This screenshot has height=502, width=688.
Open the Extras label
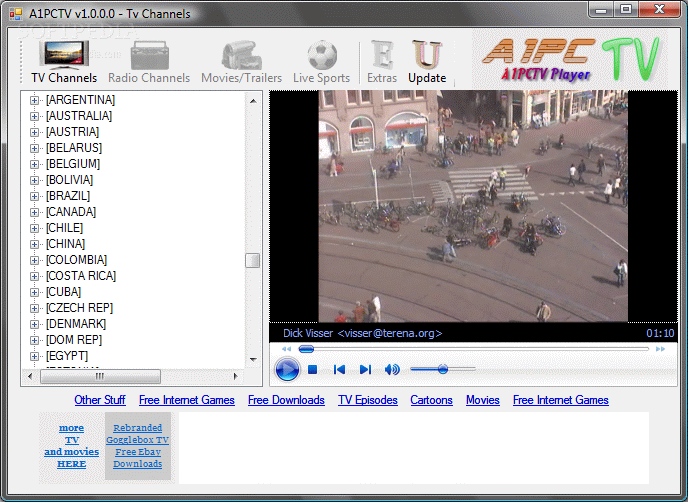pos(382,78)
